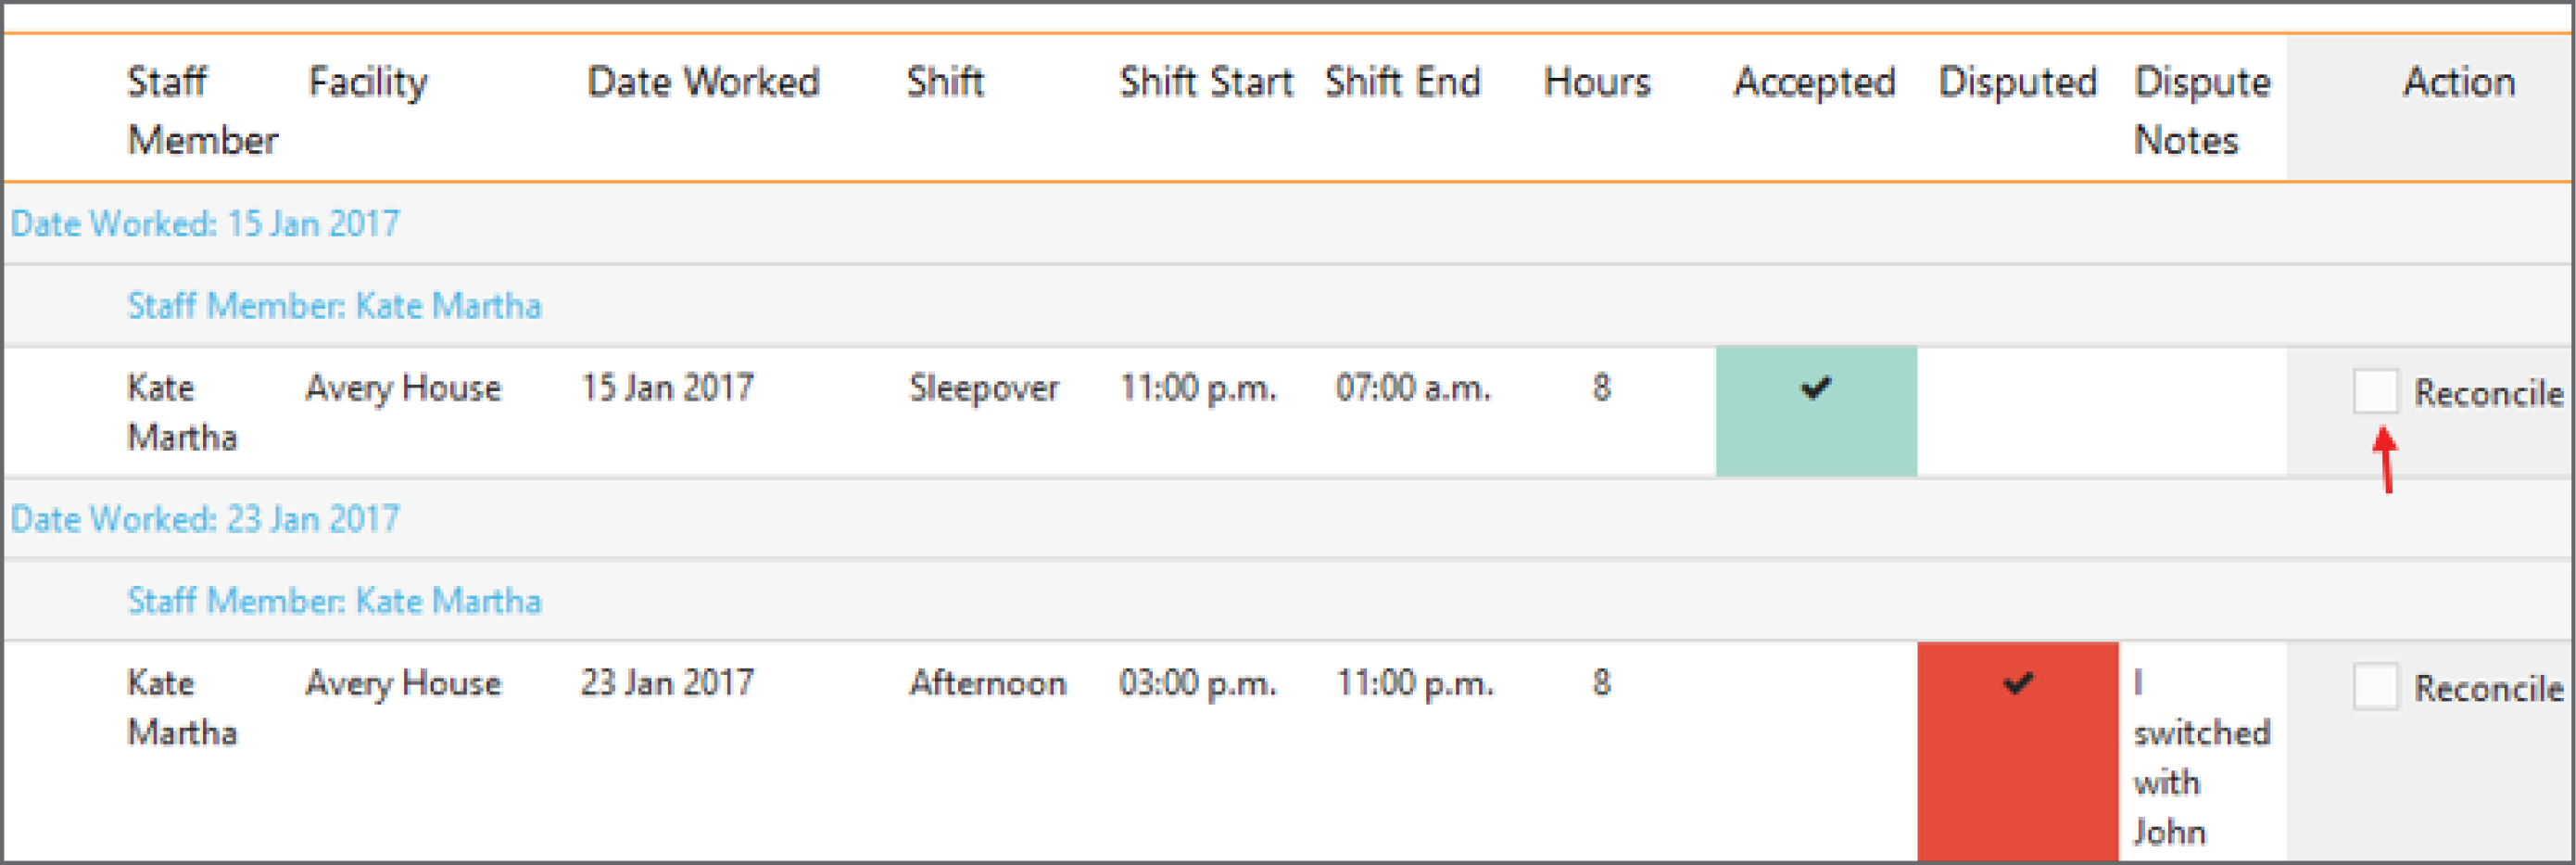2576x865 pixels.
Task: Select the Sleepover shift cell
Action: (x=984, y=387)
